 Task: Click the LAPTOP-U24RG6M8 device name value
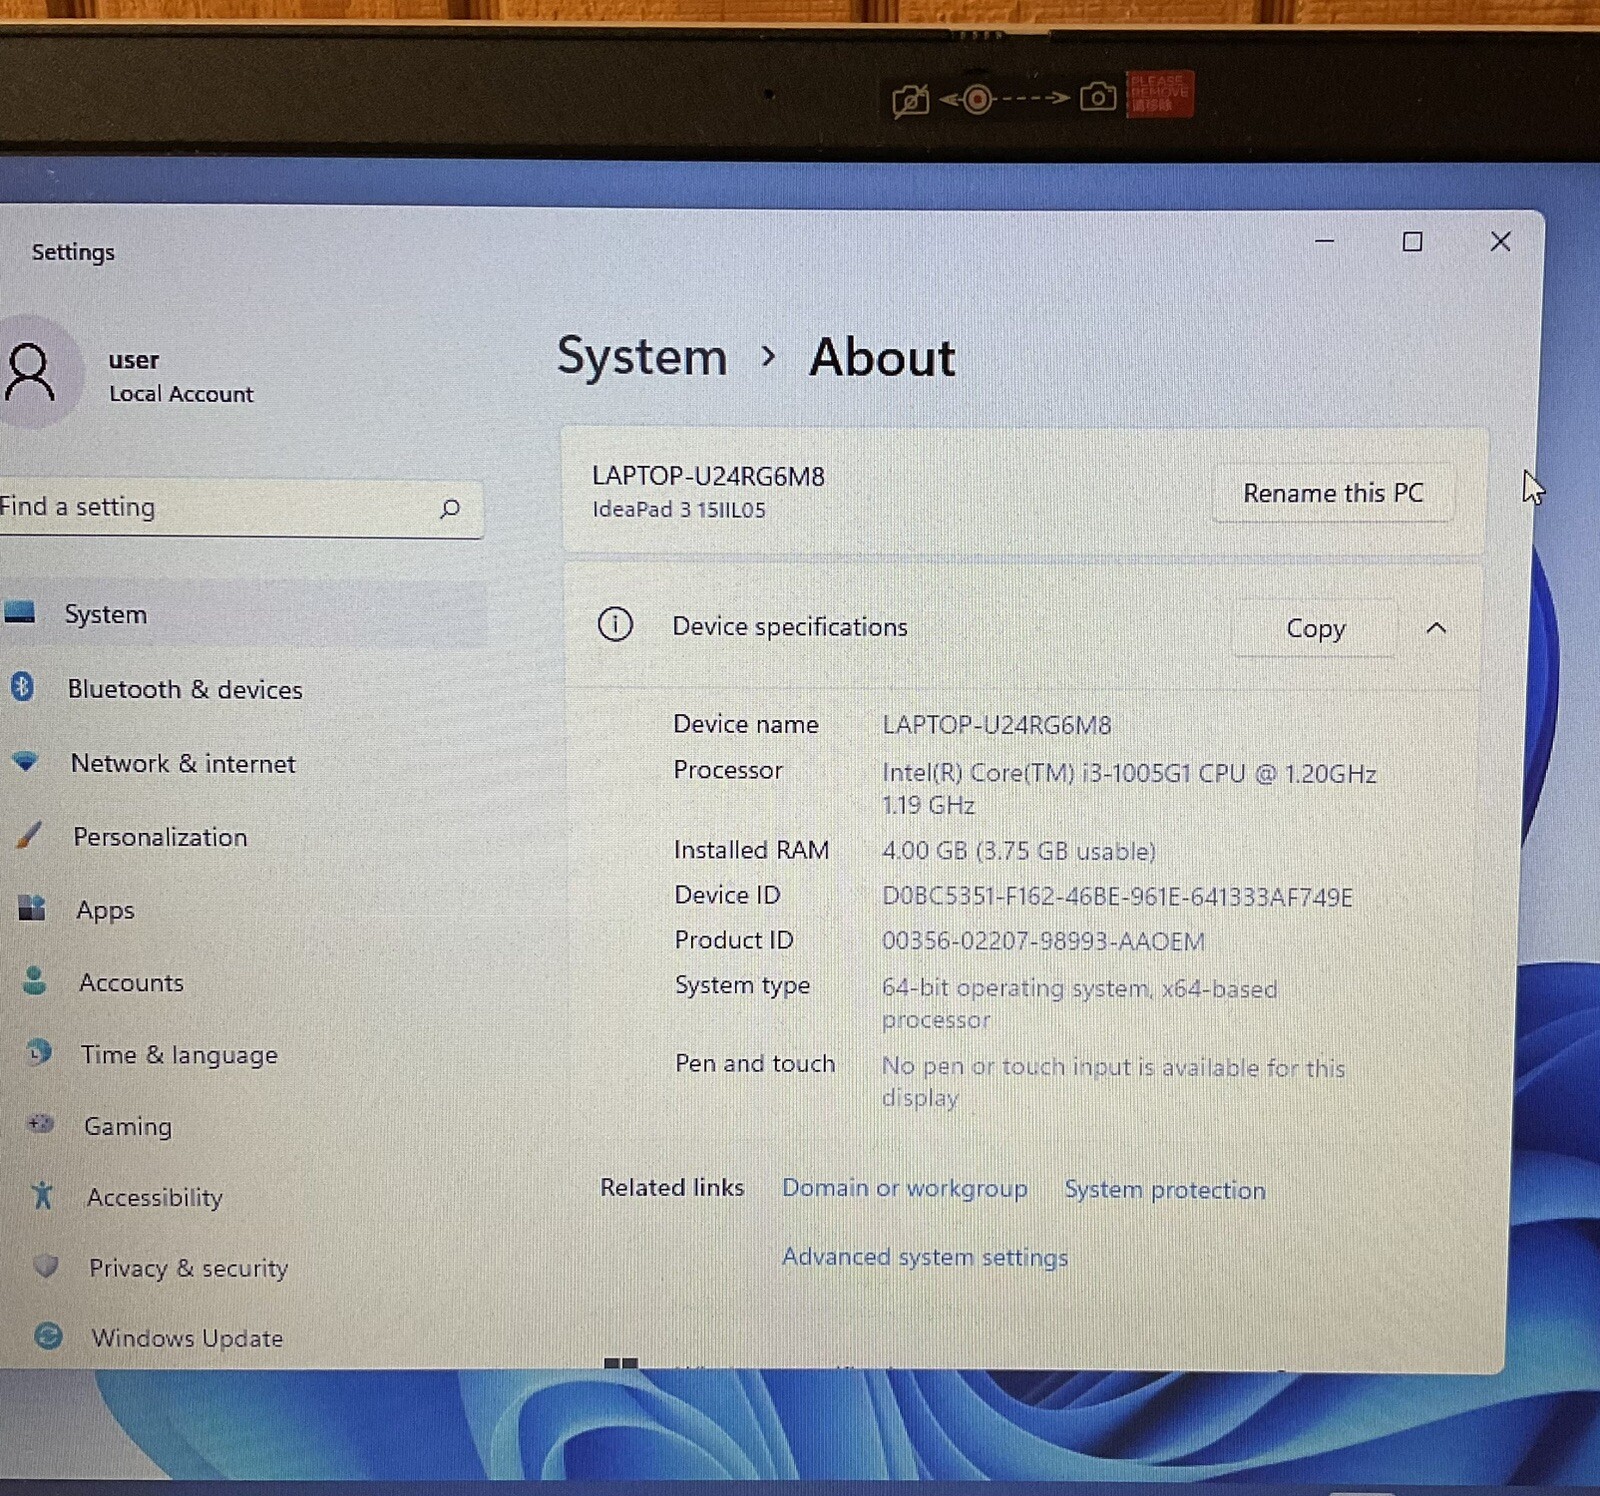(996, 725)
